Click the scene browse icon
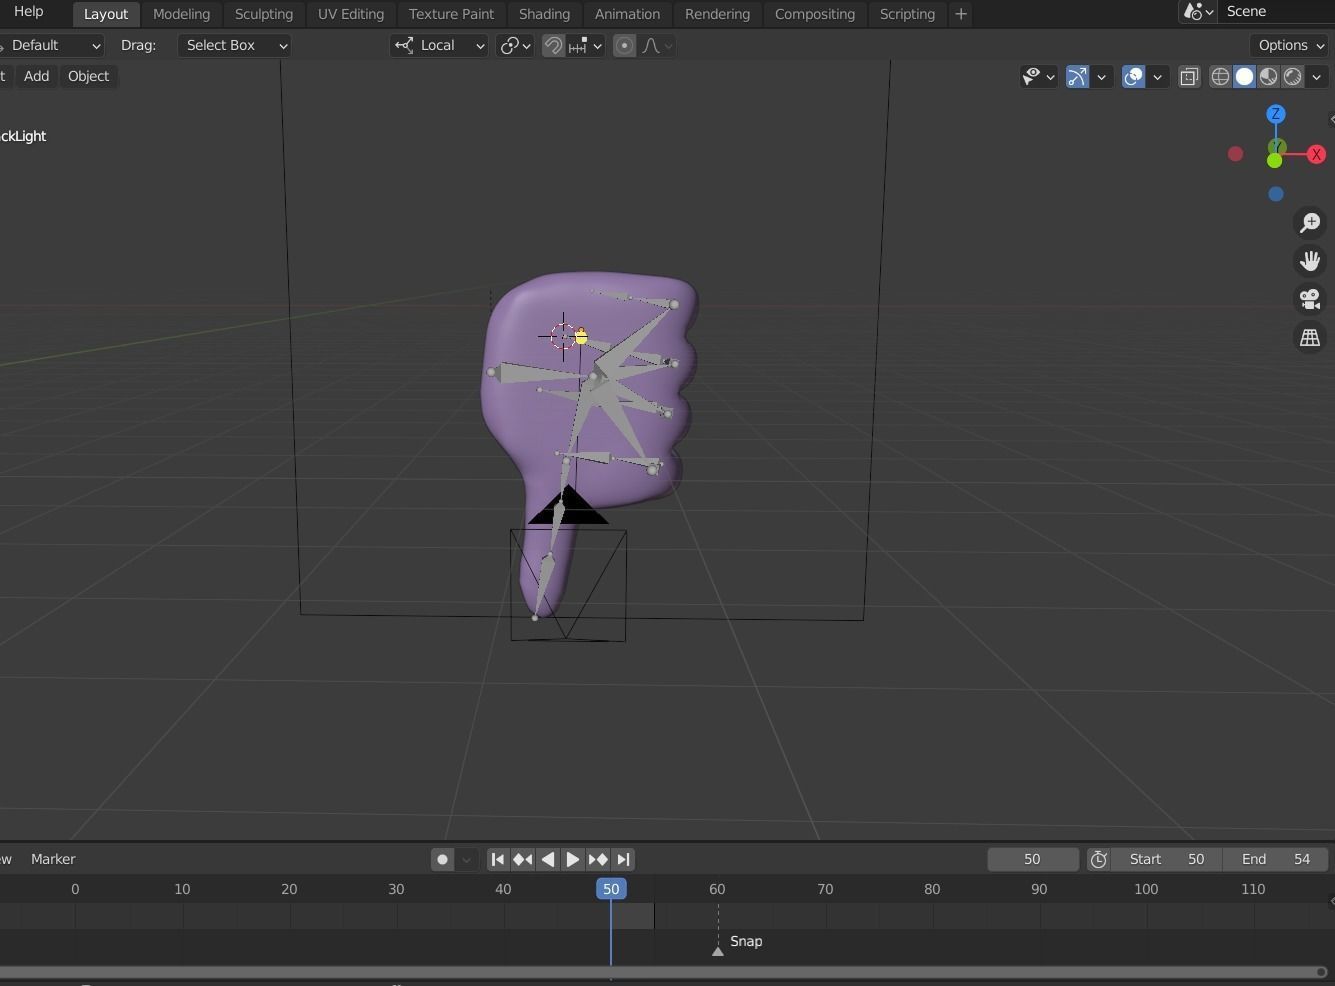 pyautogui.click(x=1198, y=12)
